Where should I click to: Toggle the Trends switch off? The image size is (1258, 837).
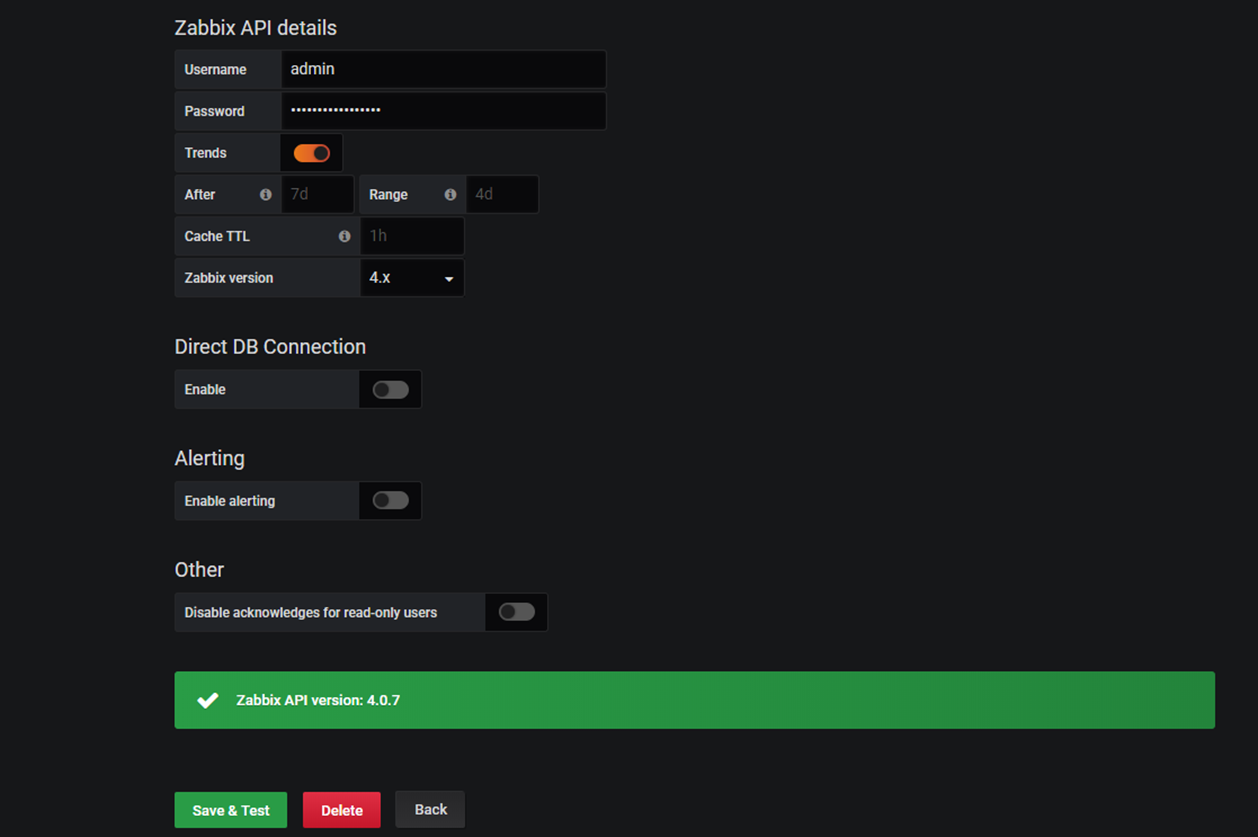(x=311, y=153)
